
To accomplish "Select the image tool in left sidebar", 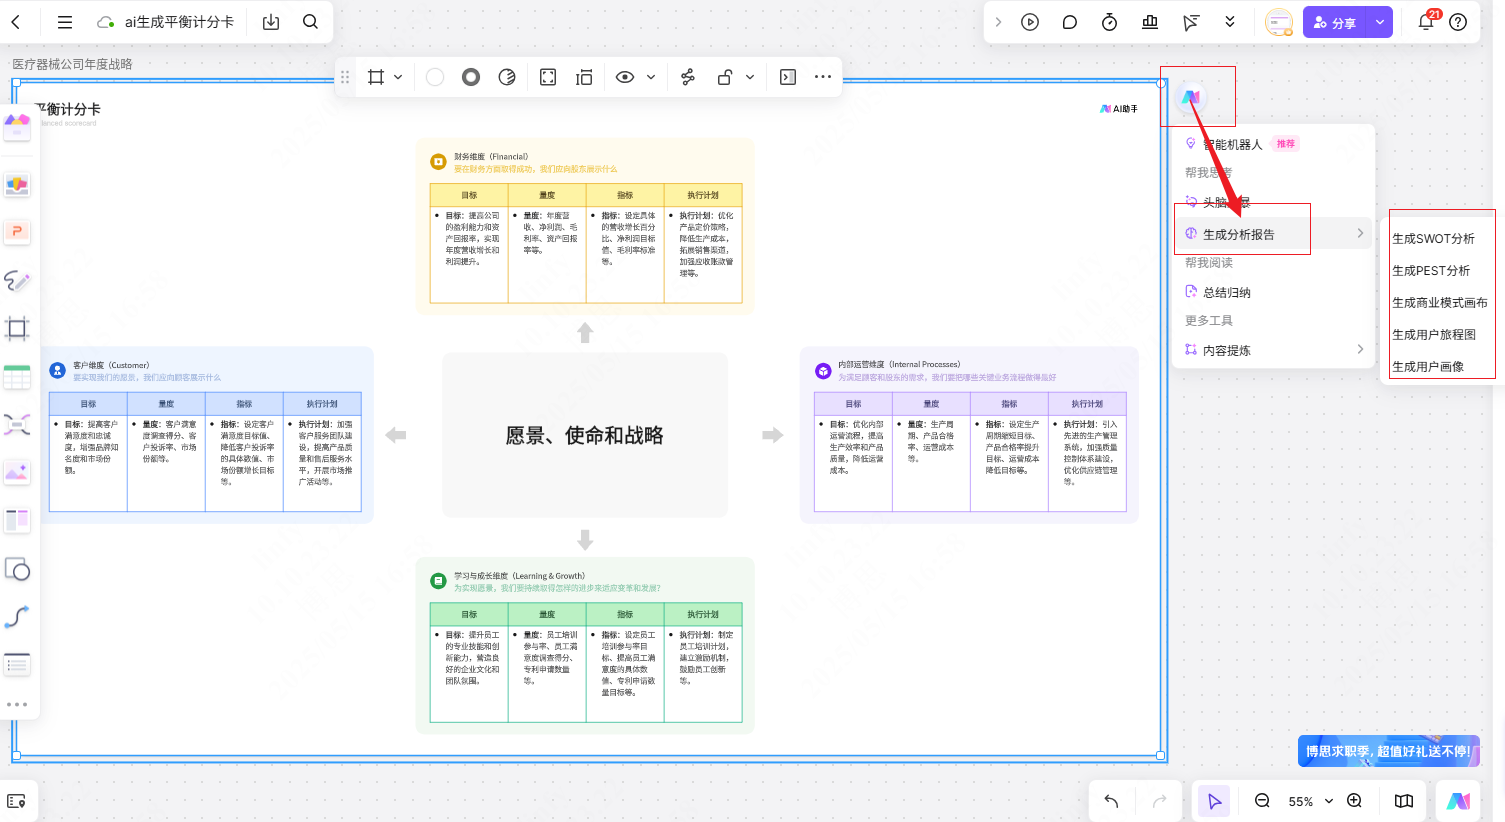I will [17, 473].
